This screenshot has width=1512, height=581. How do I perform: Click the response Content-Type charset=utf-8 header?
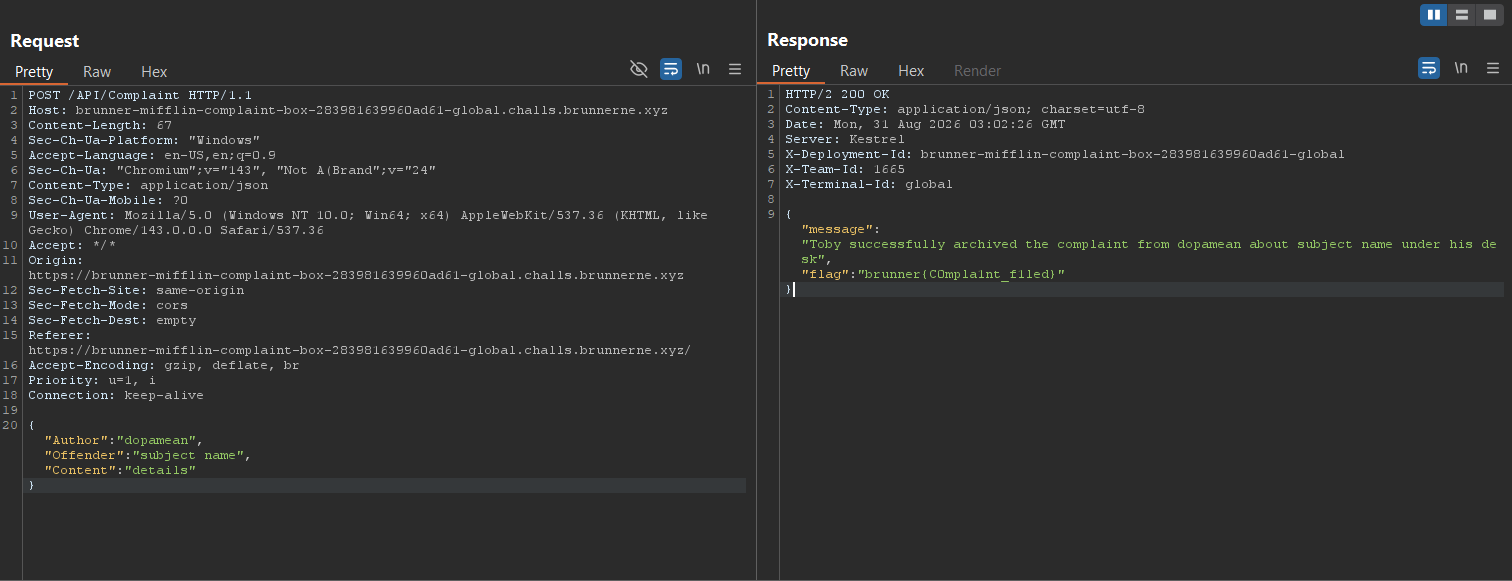point(965,109)
